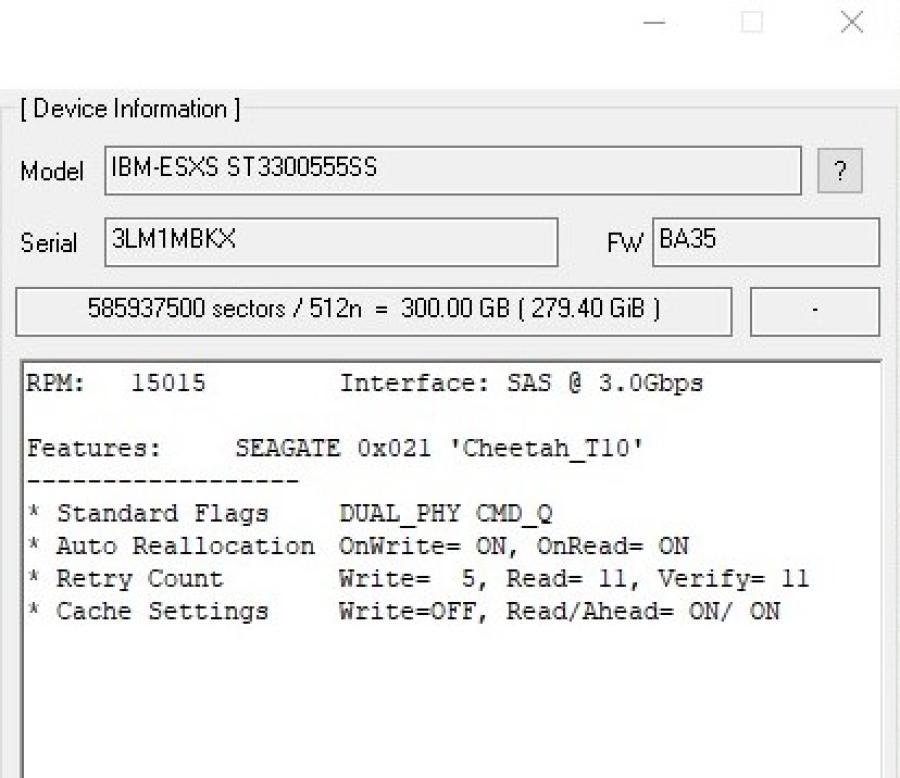900x778 pixels.
Task: Click the "-" button beside the capacity bar
Action: click(x=814, y=311)
